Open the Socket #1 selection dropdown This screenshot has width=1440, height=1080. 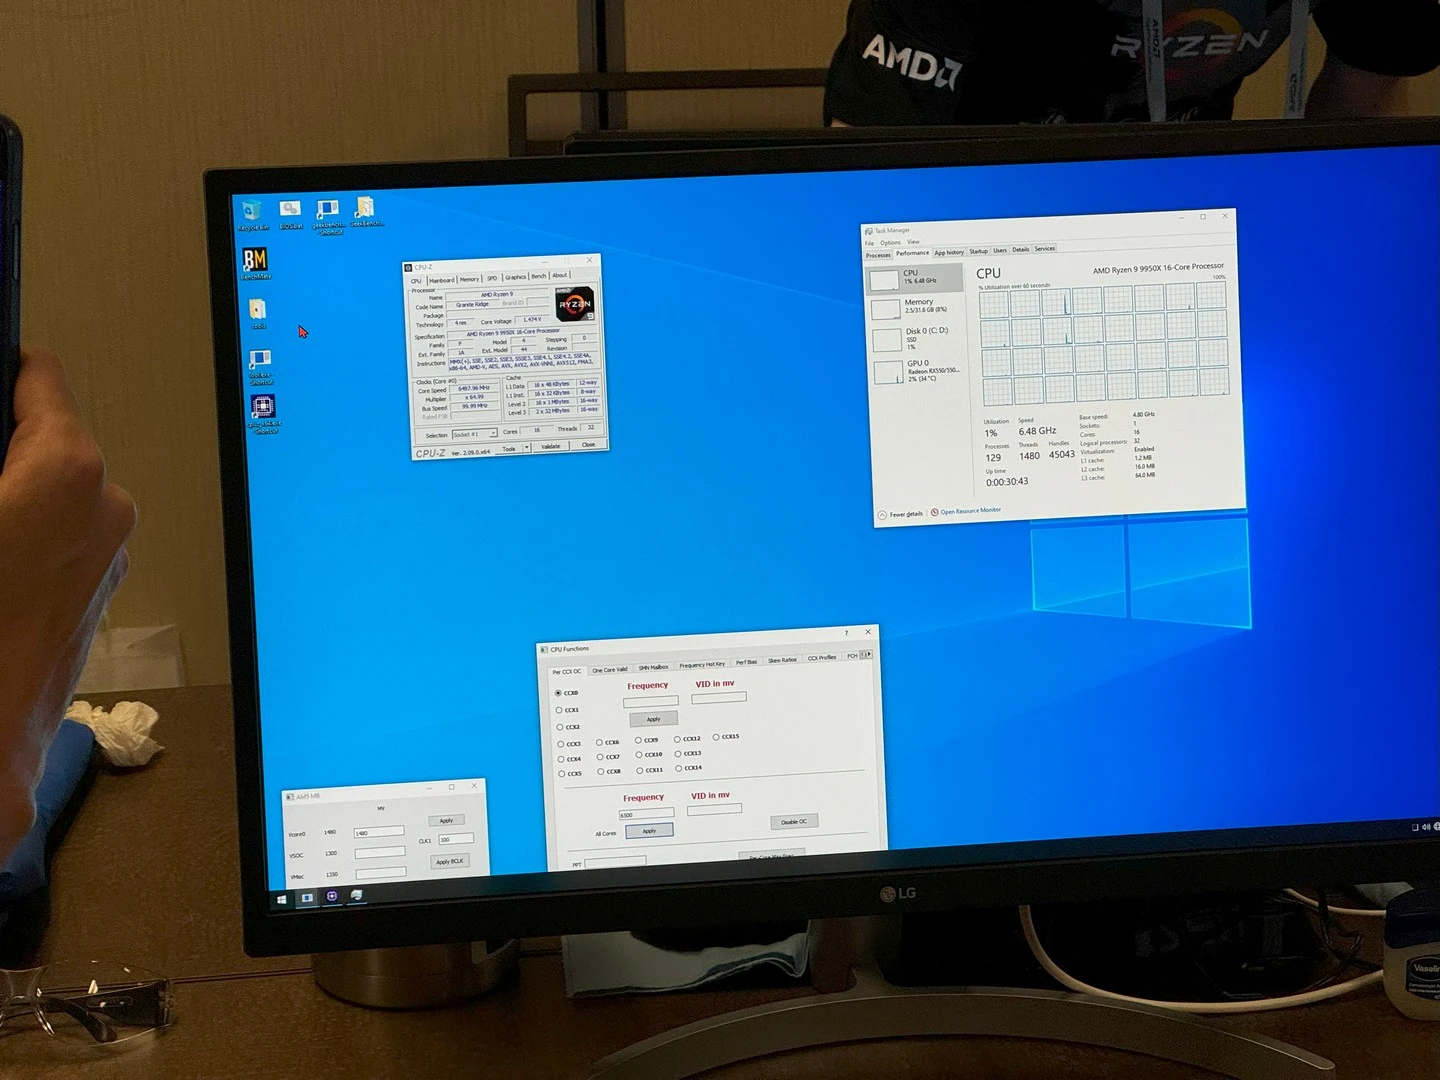(x=474, y=434)
